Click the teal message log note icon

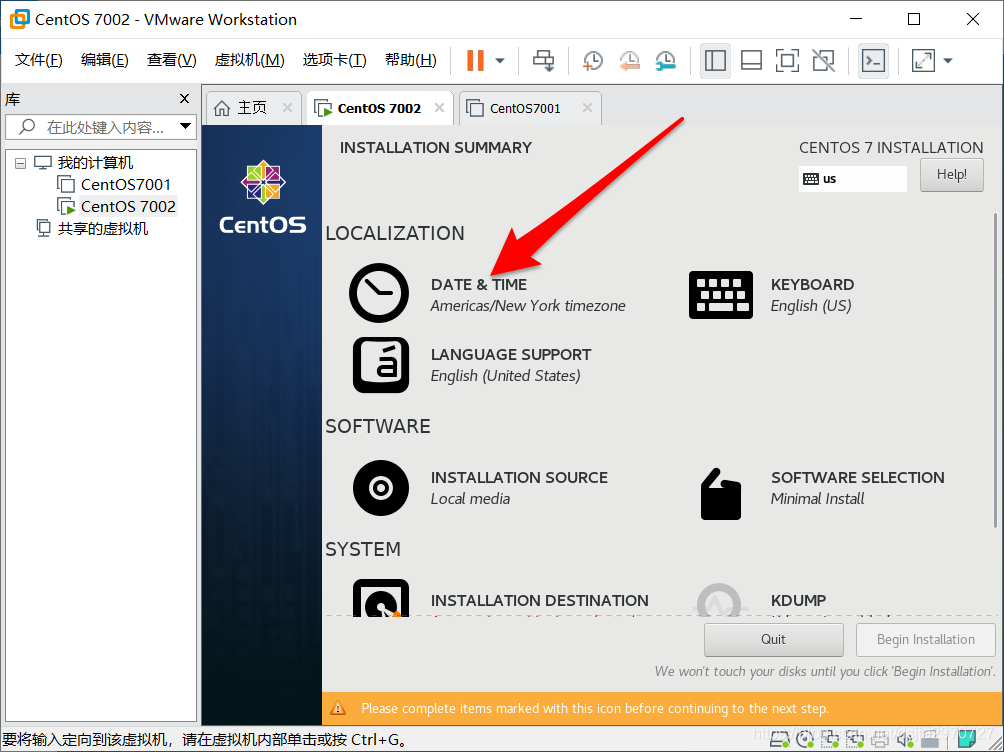967,740
